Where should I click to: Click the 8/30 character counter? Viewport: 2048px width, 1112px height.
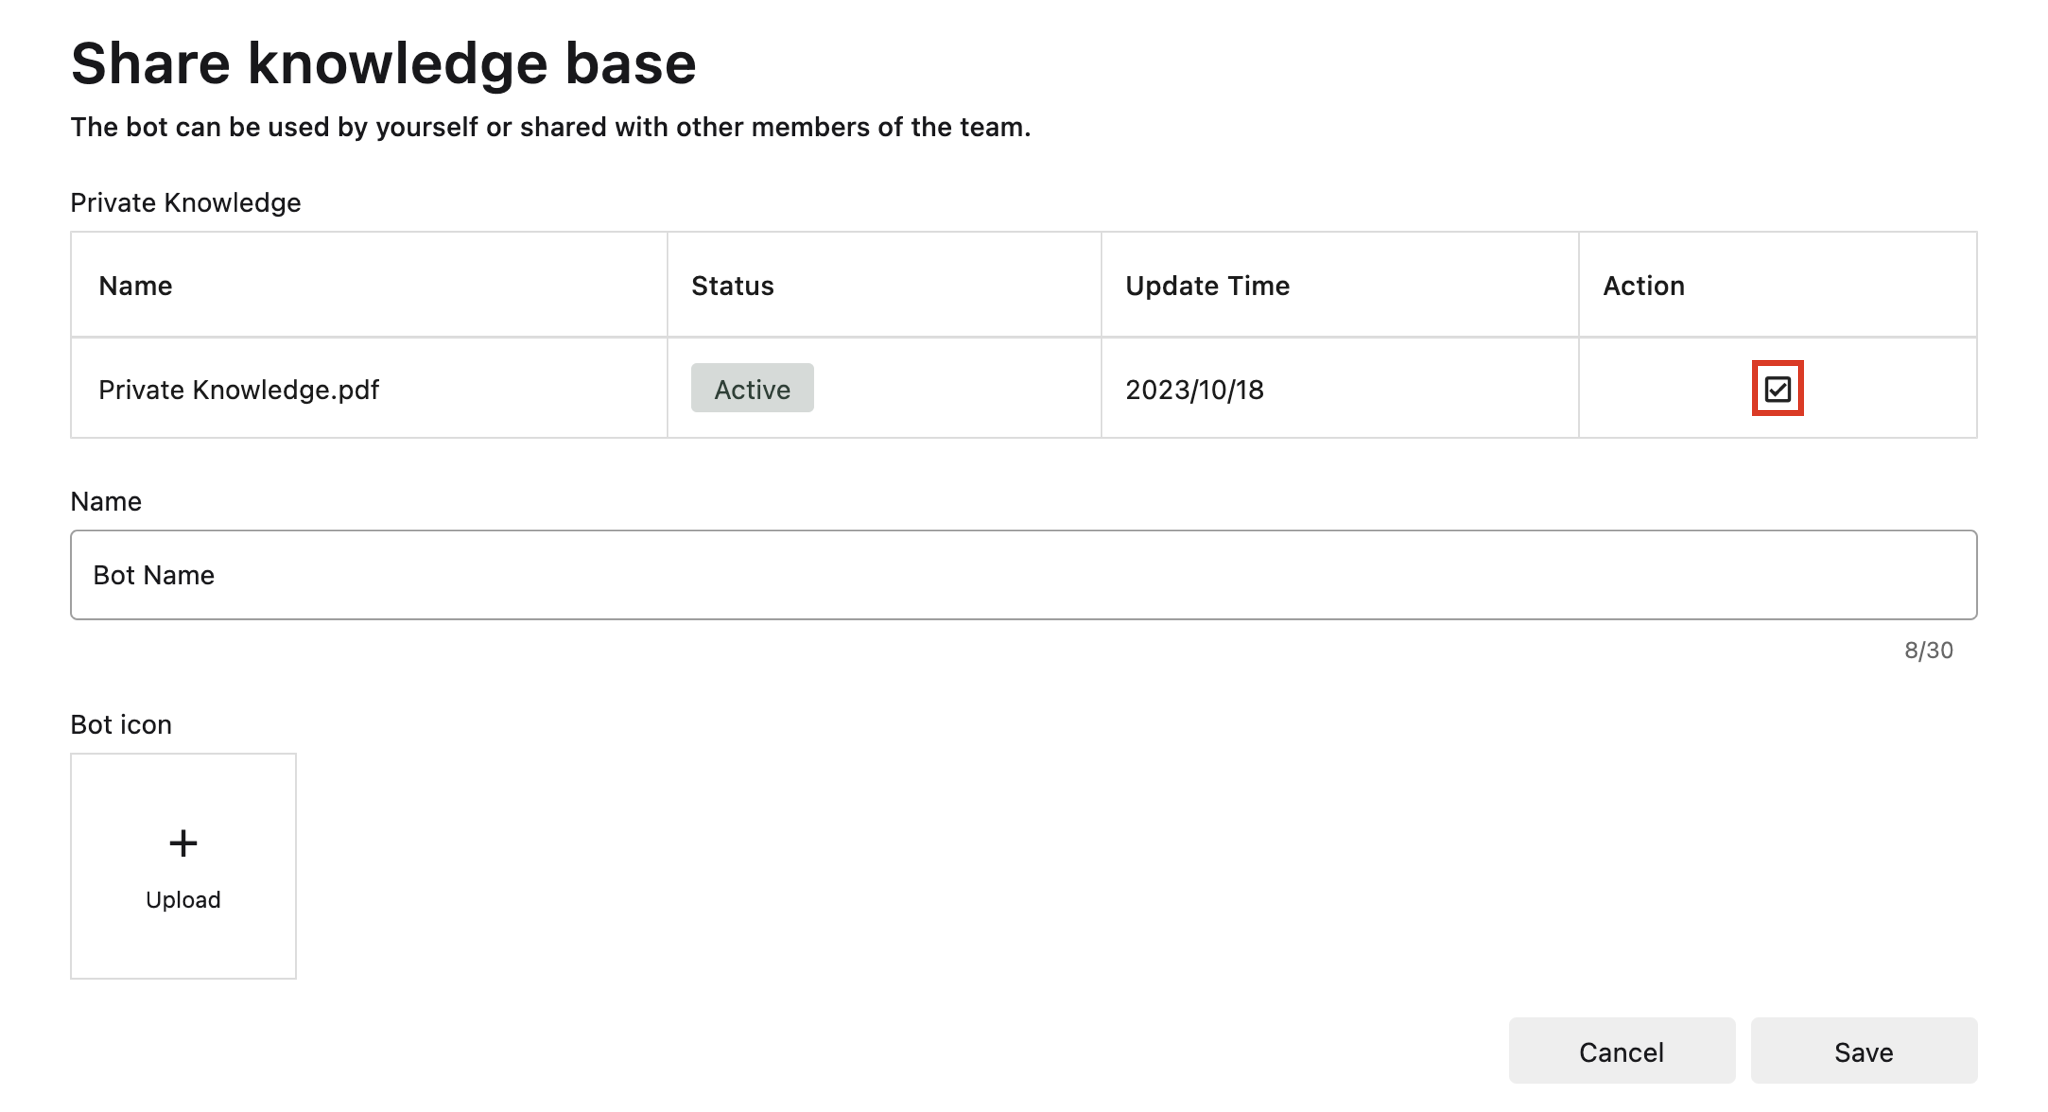pyautogui.click(x=1928, y=650)
